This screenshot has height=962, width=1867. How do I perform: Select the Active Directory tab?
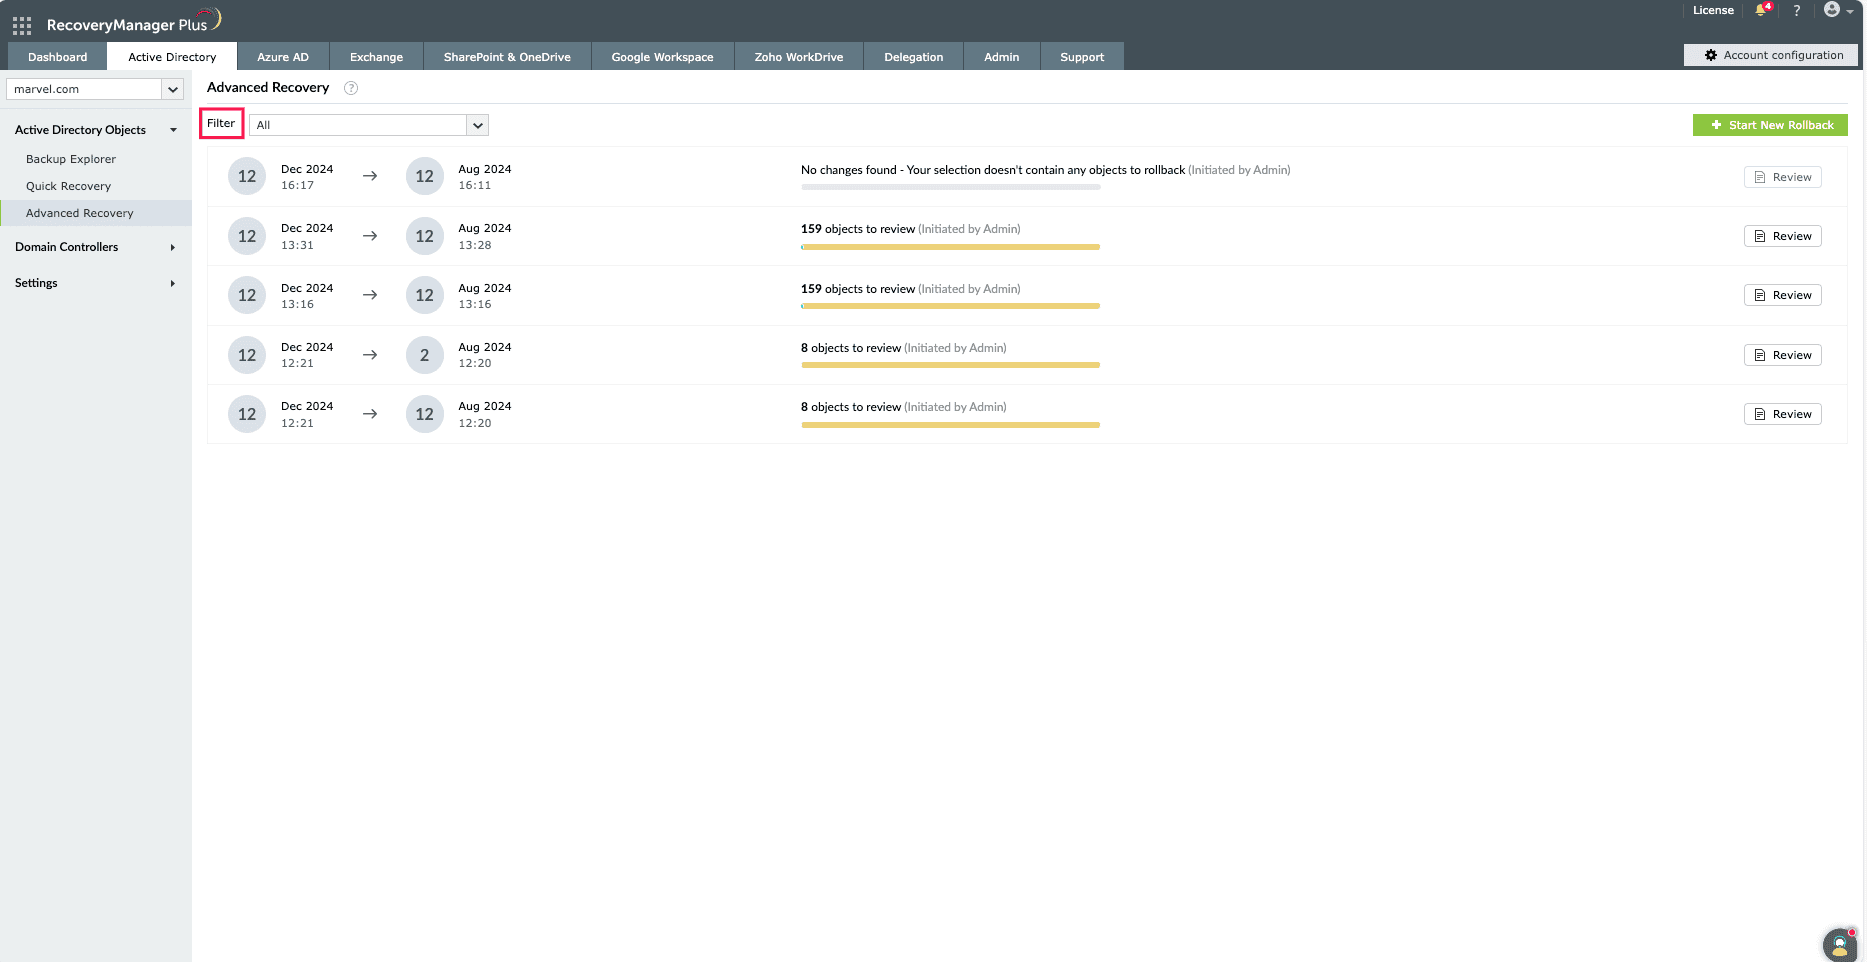pos(172,57)
